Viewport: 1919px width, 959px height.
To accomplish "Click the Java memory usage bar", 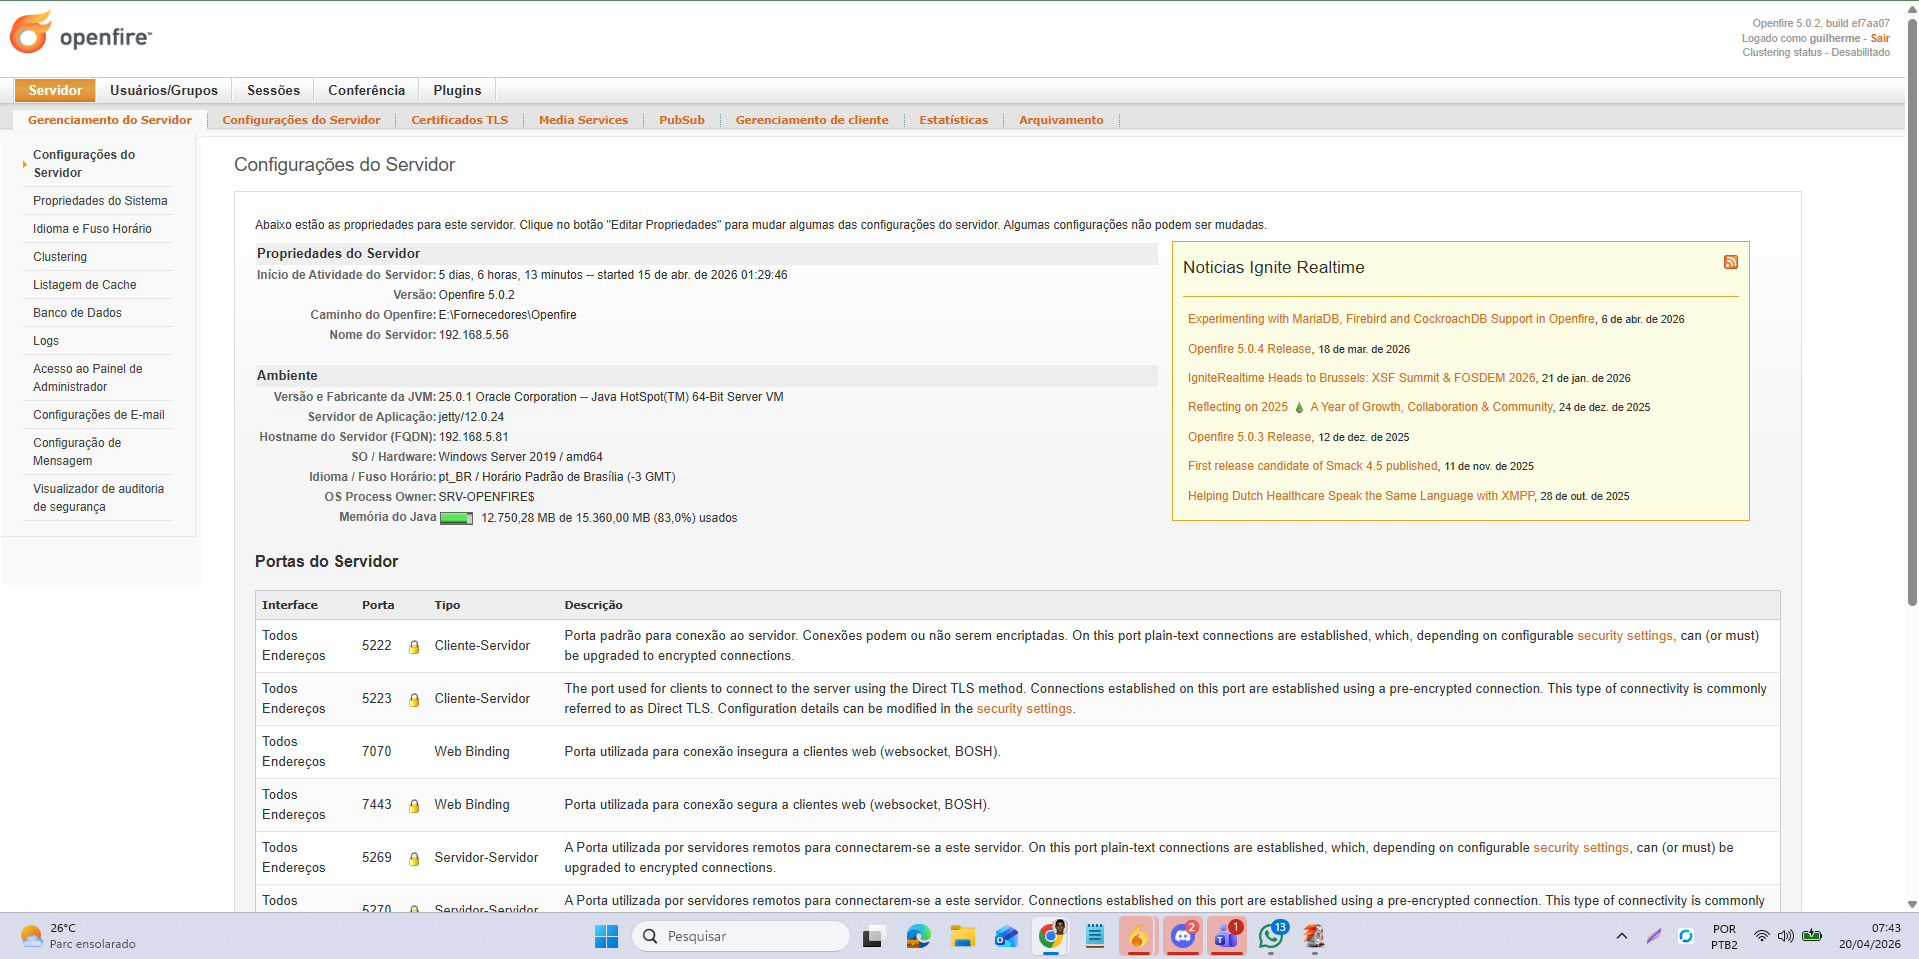I will [456, 518].
